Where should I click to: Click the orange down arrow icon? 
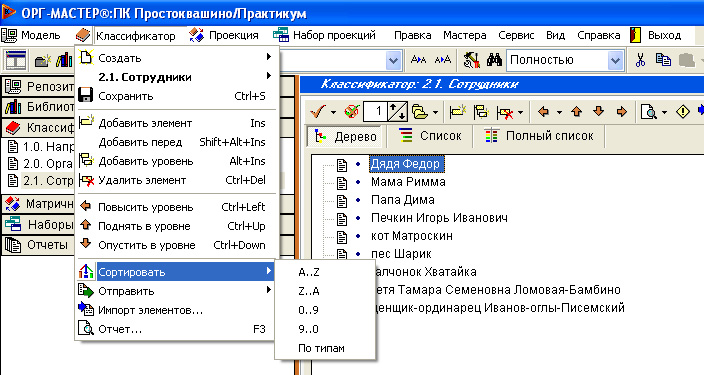click(x=598, y=111)
